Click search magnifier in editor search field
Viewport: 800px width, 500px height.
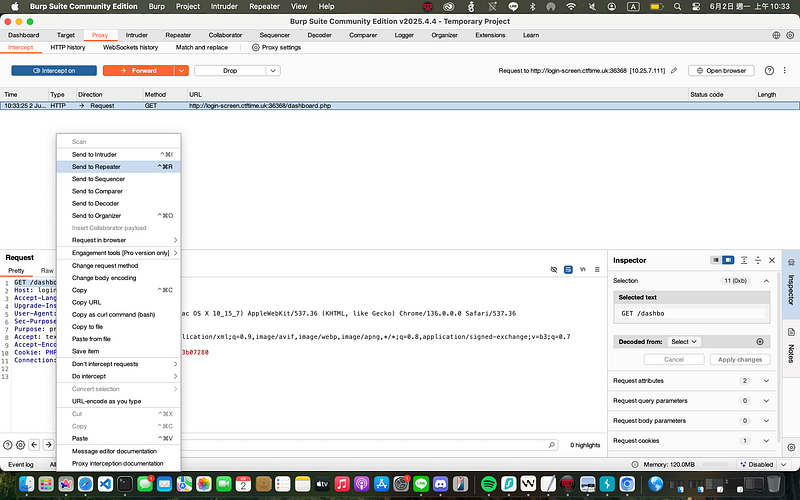[552, 445]
